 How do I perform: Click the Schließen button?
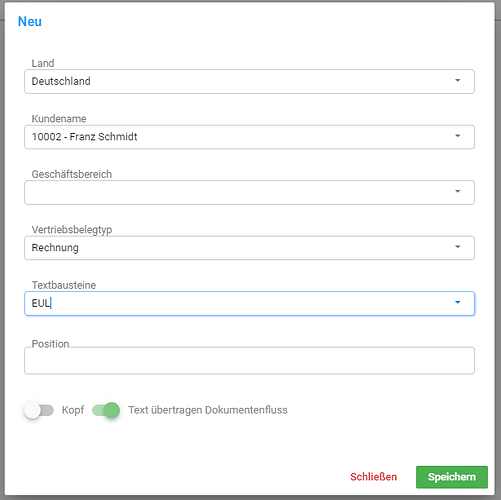373,477
